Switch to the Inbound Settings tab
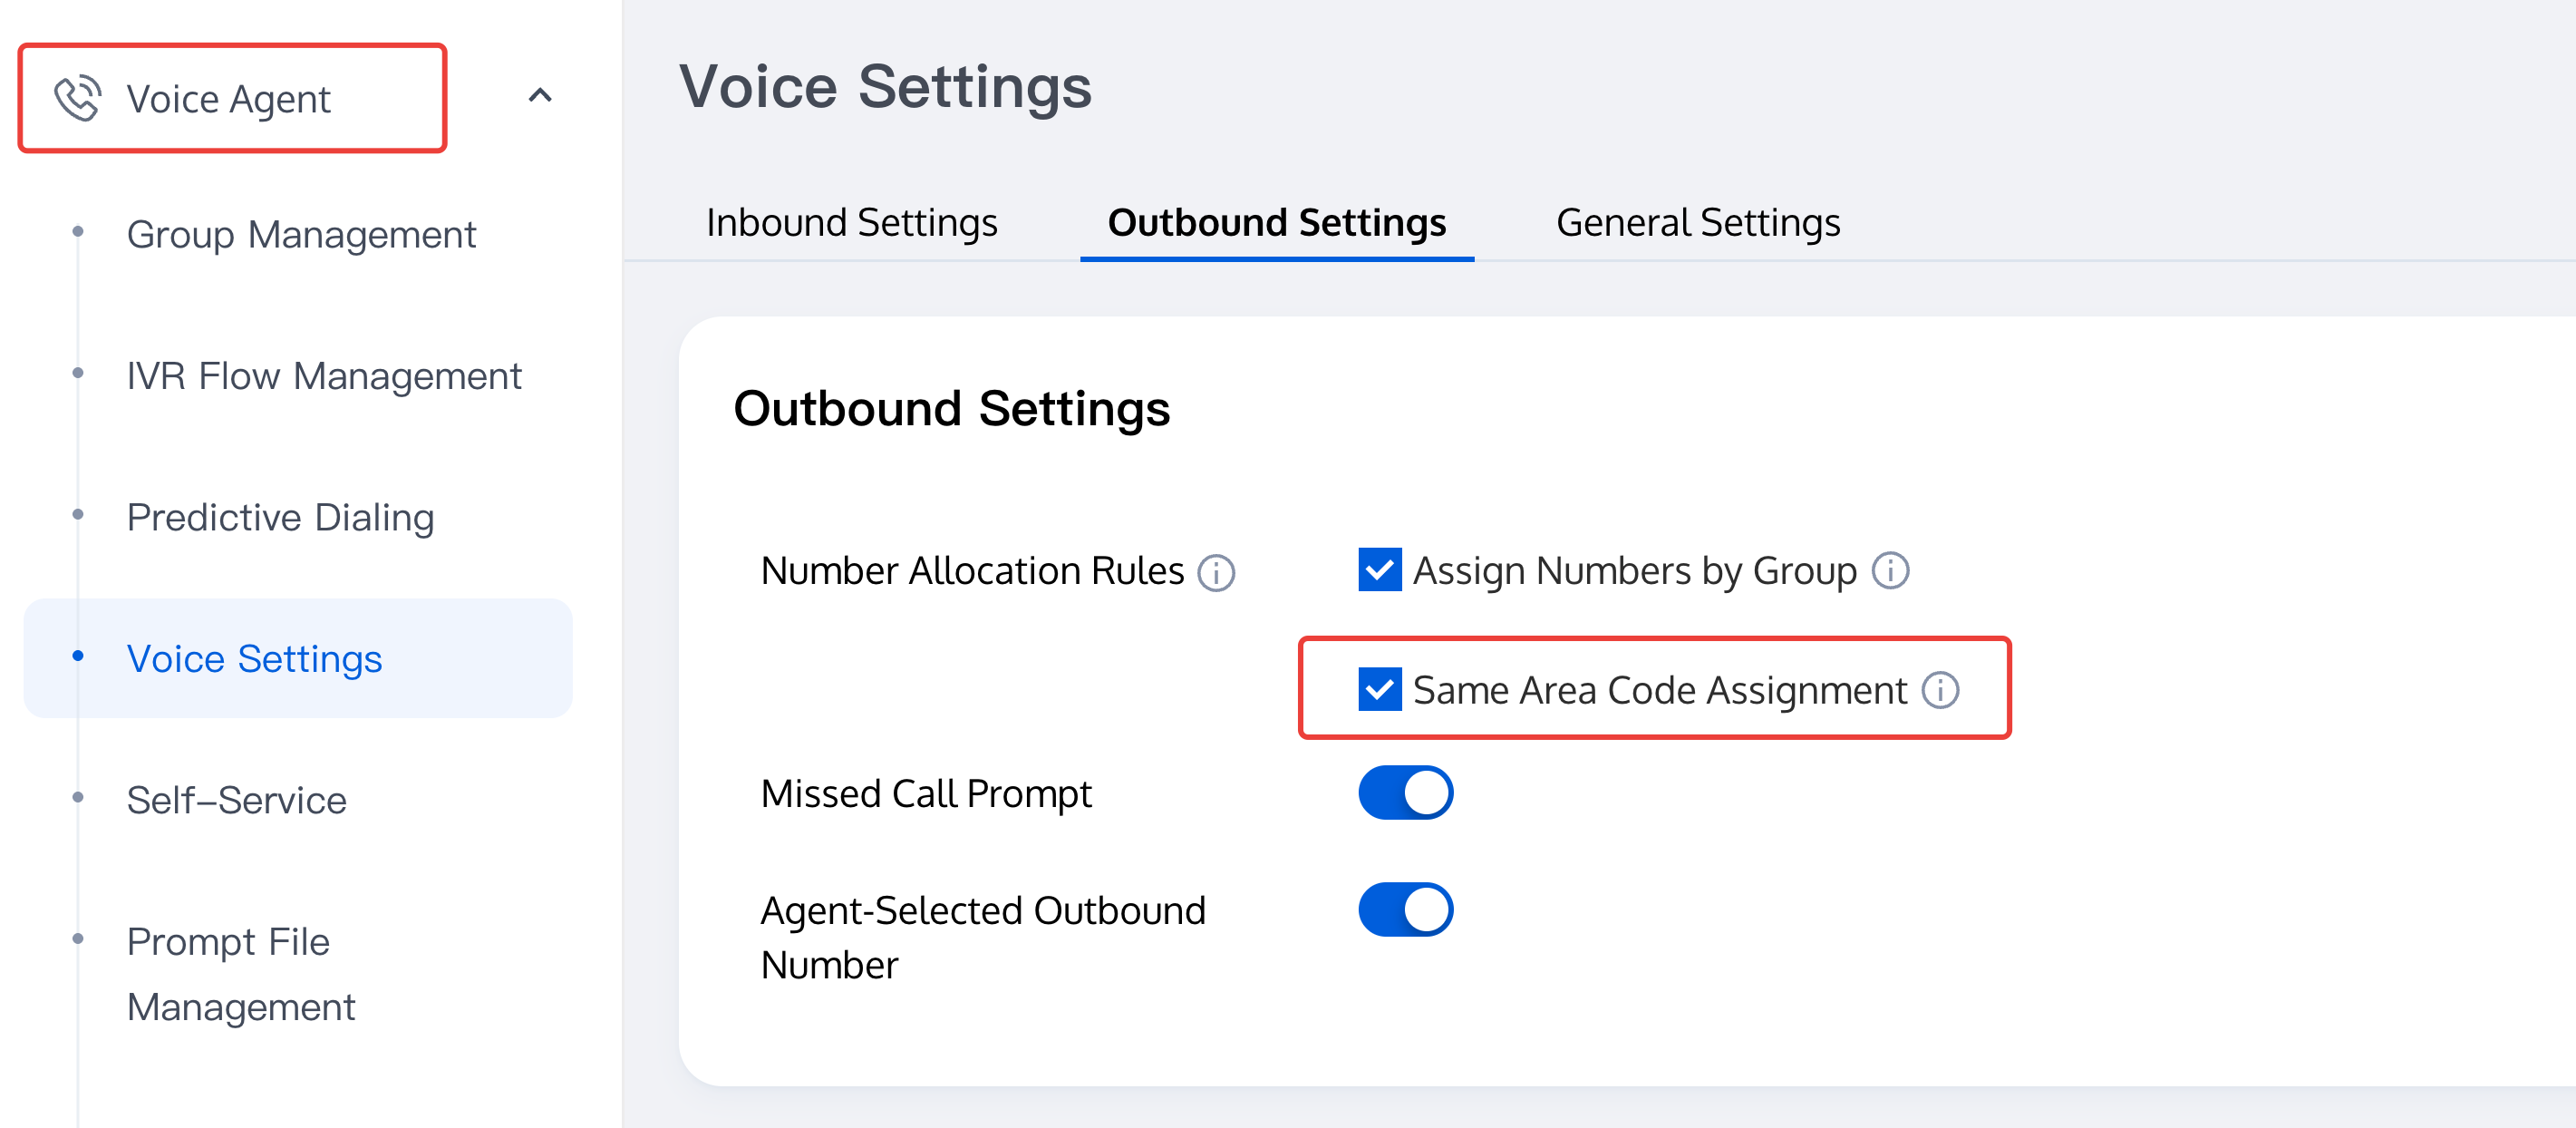Screen dimensions: 2576x1128 click(x=851, y=222)
